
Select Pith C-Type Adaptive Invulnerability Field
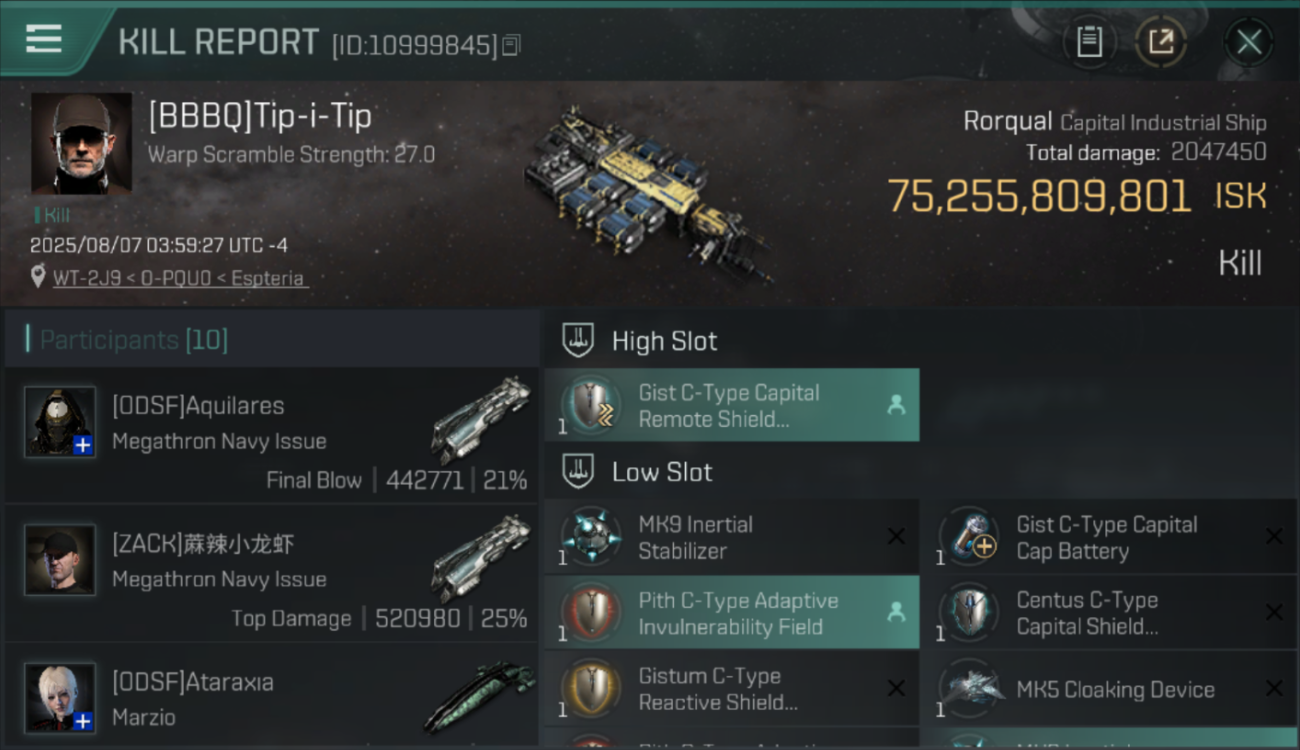(x=732, y=613)
